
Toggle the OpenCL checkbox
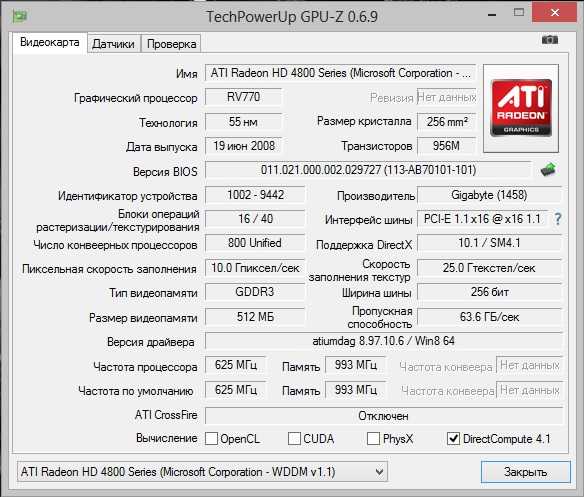(x=212, y=439)
